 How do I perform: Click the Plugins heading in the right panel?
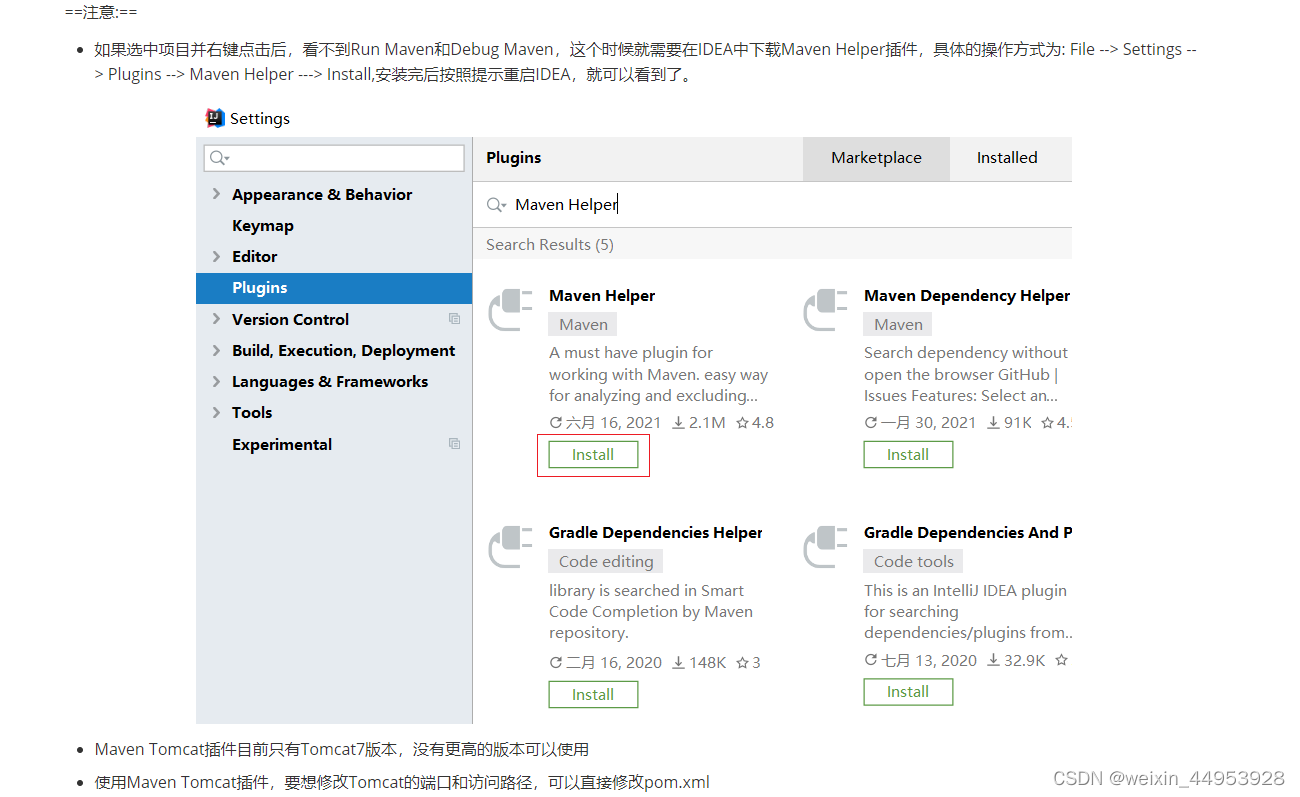pyautogui.click(x=513, y=158)
